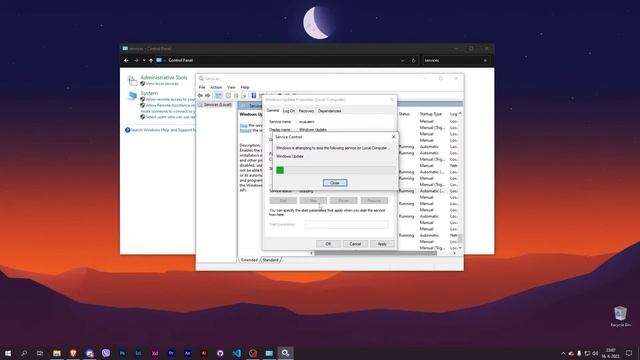Open Visual Studio Code from taskbar
The image size is (640, 360).
pos(236,353)
